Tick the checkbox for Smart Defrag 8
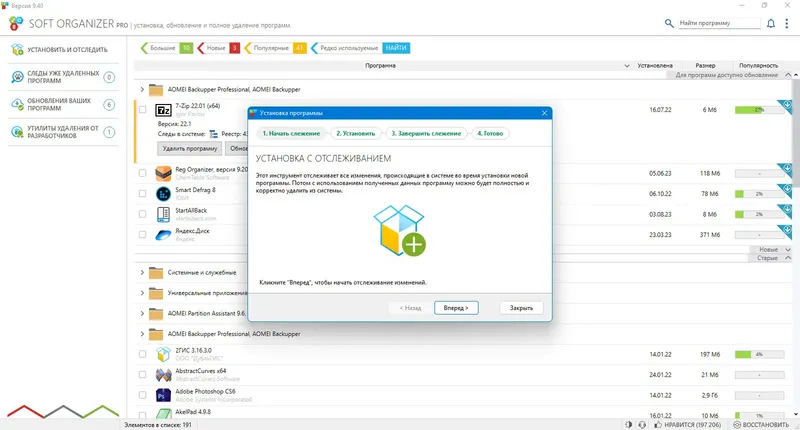The image size is (800, 430). click(x=142, y=194)
